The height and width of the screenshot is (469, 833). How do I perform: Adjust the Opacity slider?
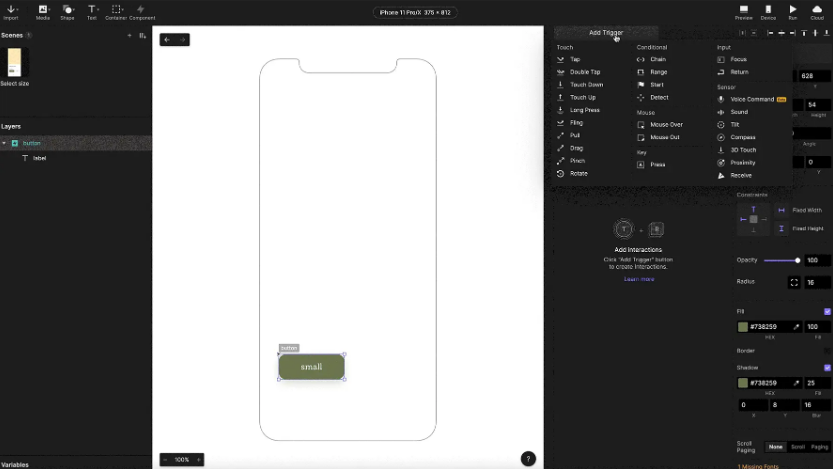(782, 260)
